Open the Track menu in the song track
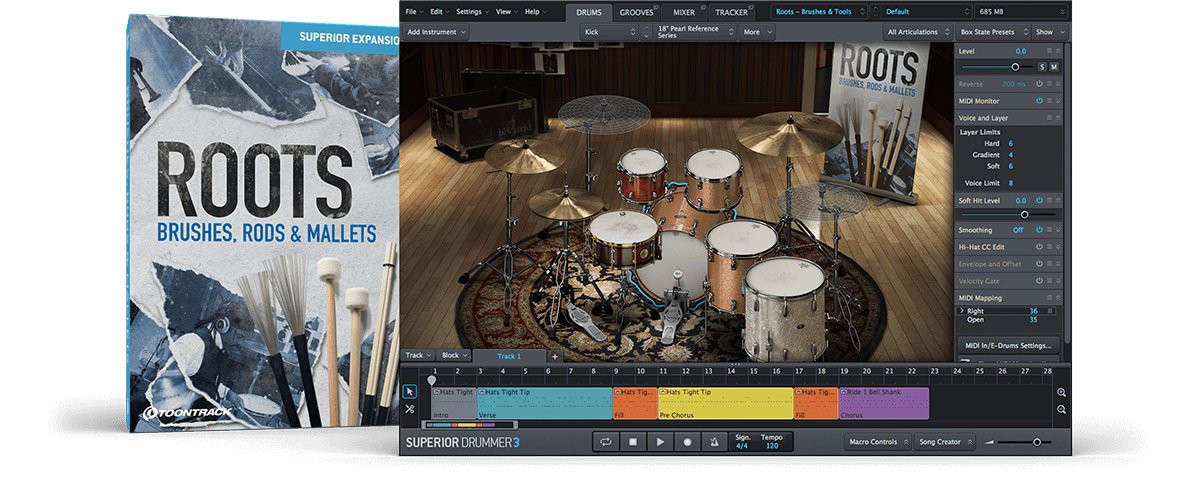The image size is (1200, 488). (417, 355)
